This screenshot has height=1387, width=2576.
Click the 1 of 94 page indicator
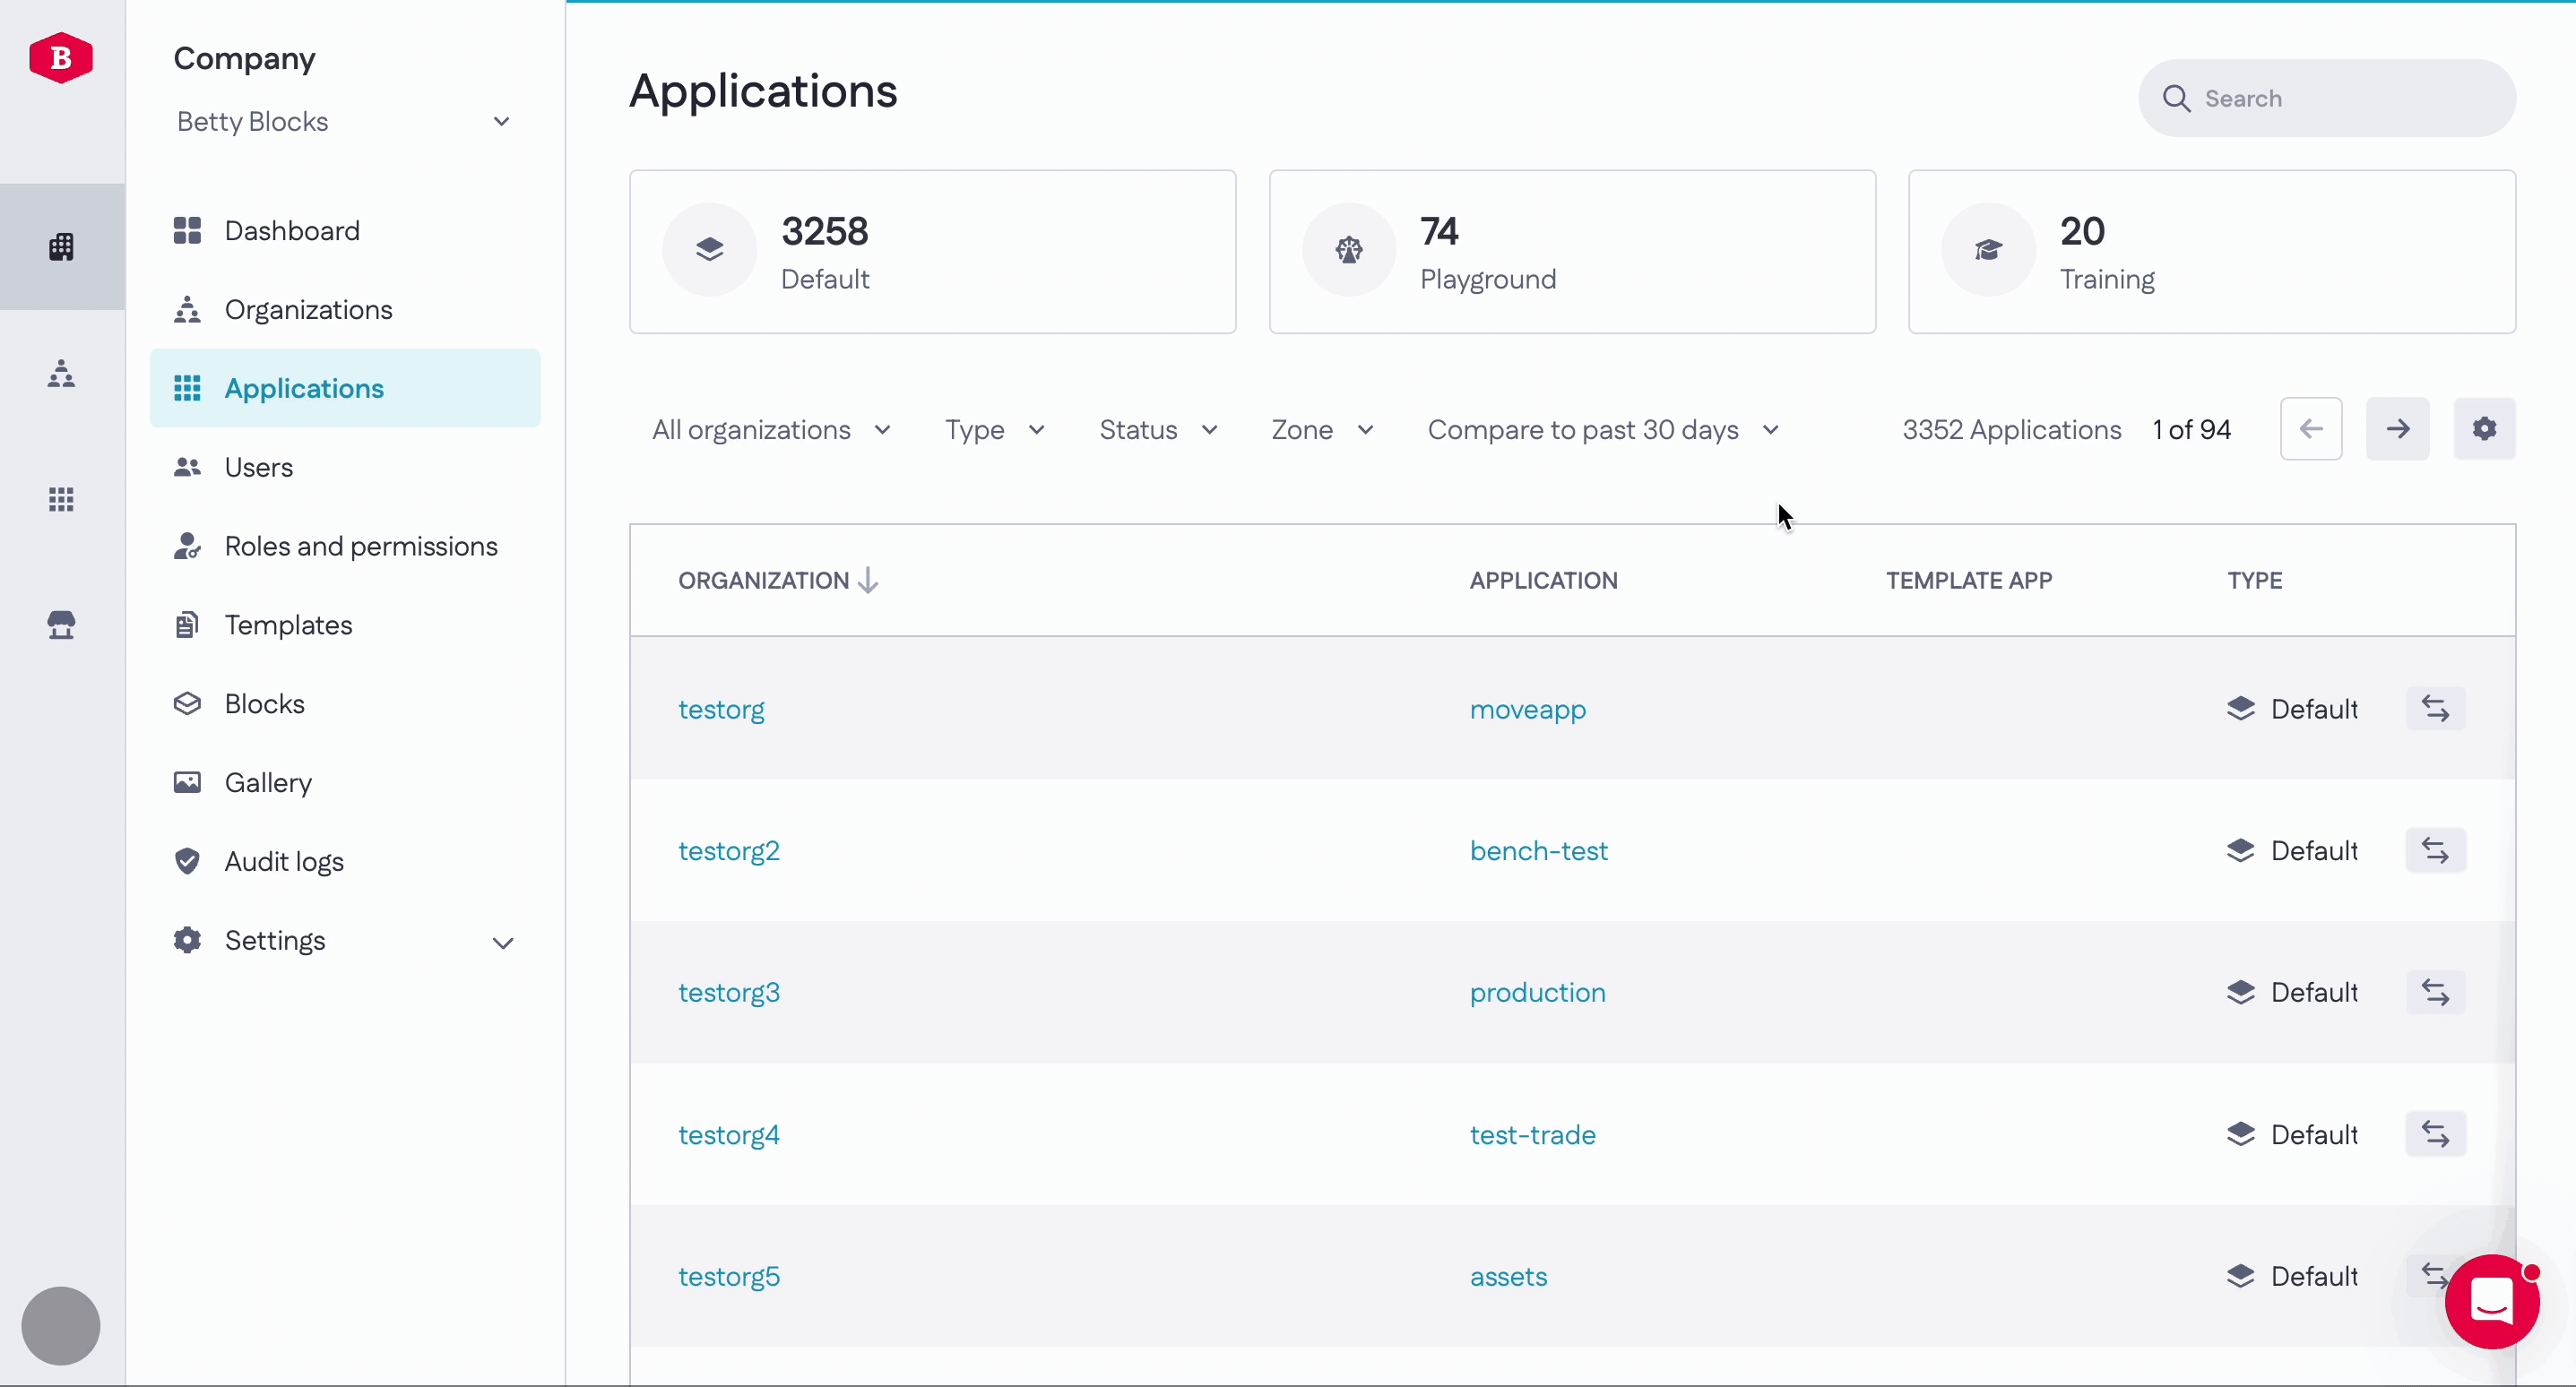click(x=2191, y=430)
